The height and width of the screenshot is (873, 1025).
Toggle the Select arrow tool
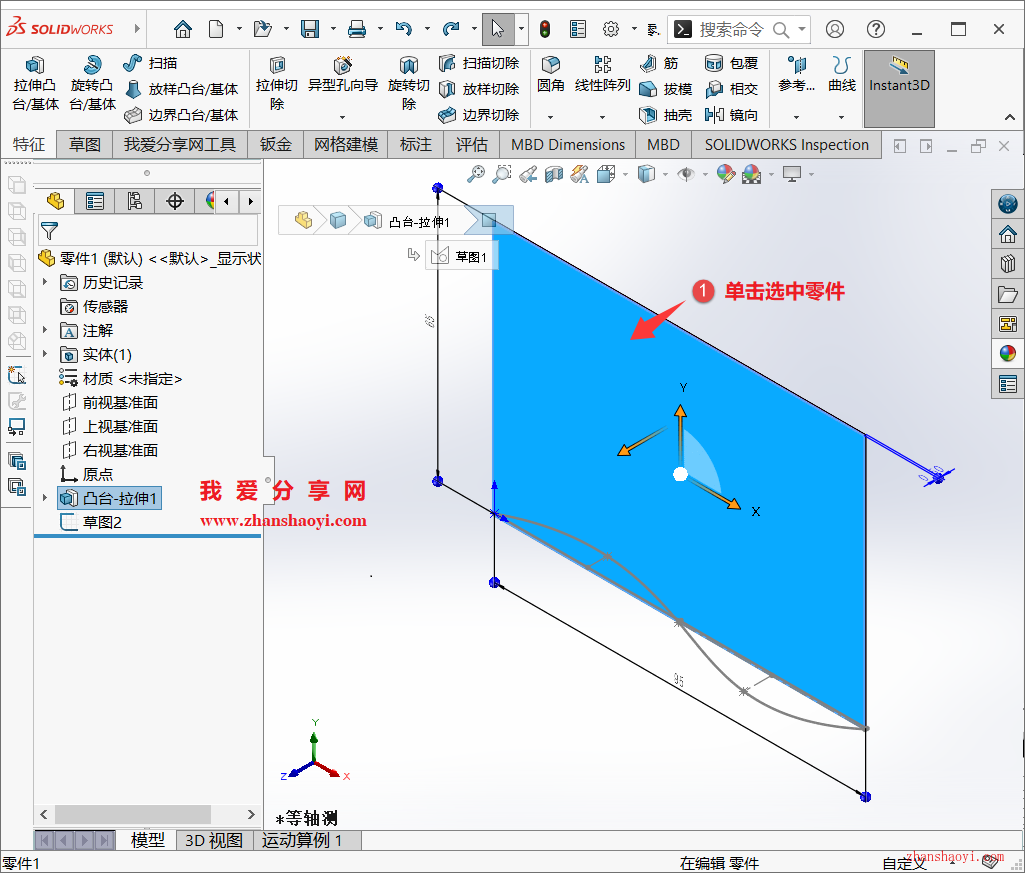(497, 29)
